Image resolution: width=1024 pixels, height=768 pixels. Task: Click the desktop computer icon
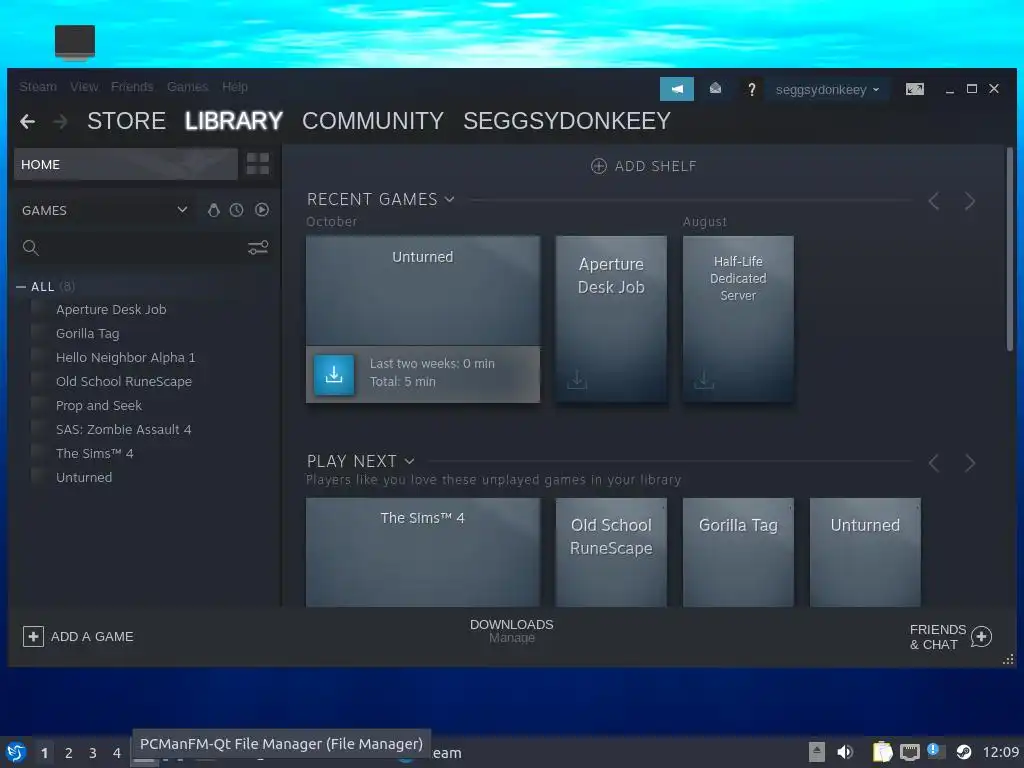tap(75, 42)
